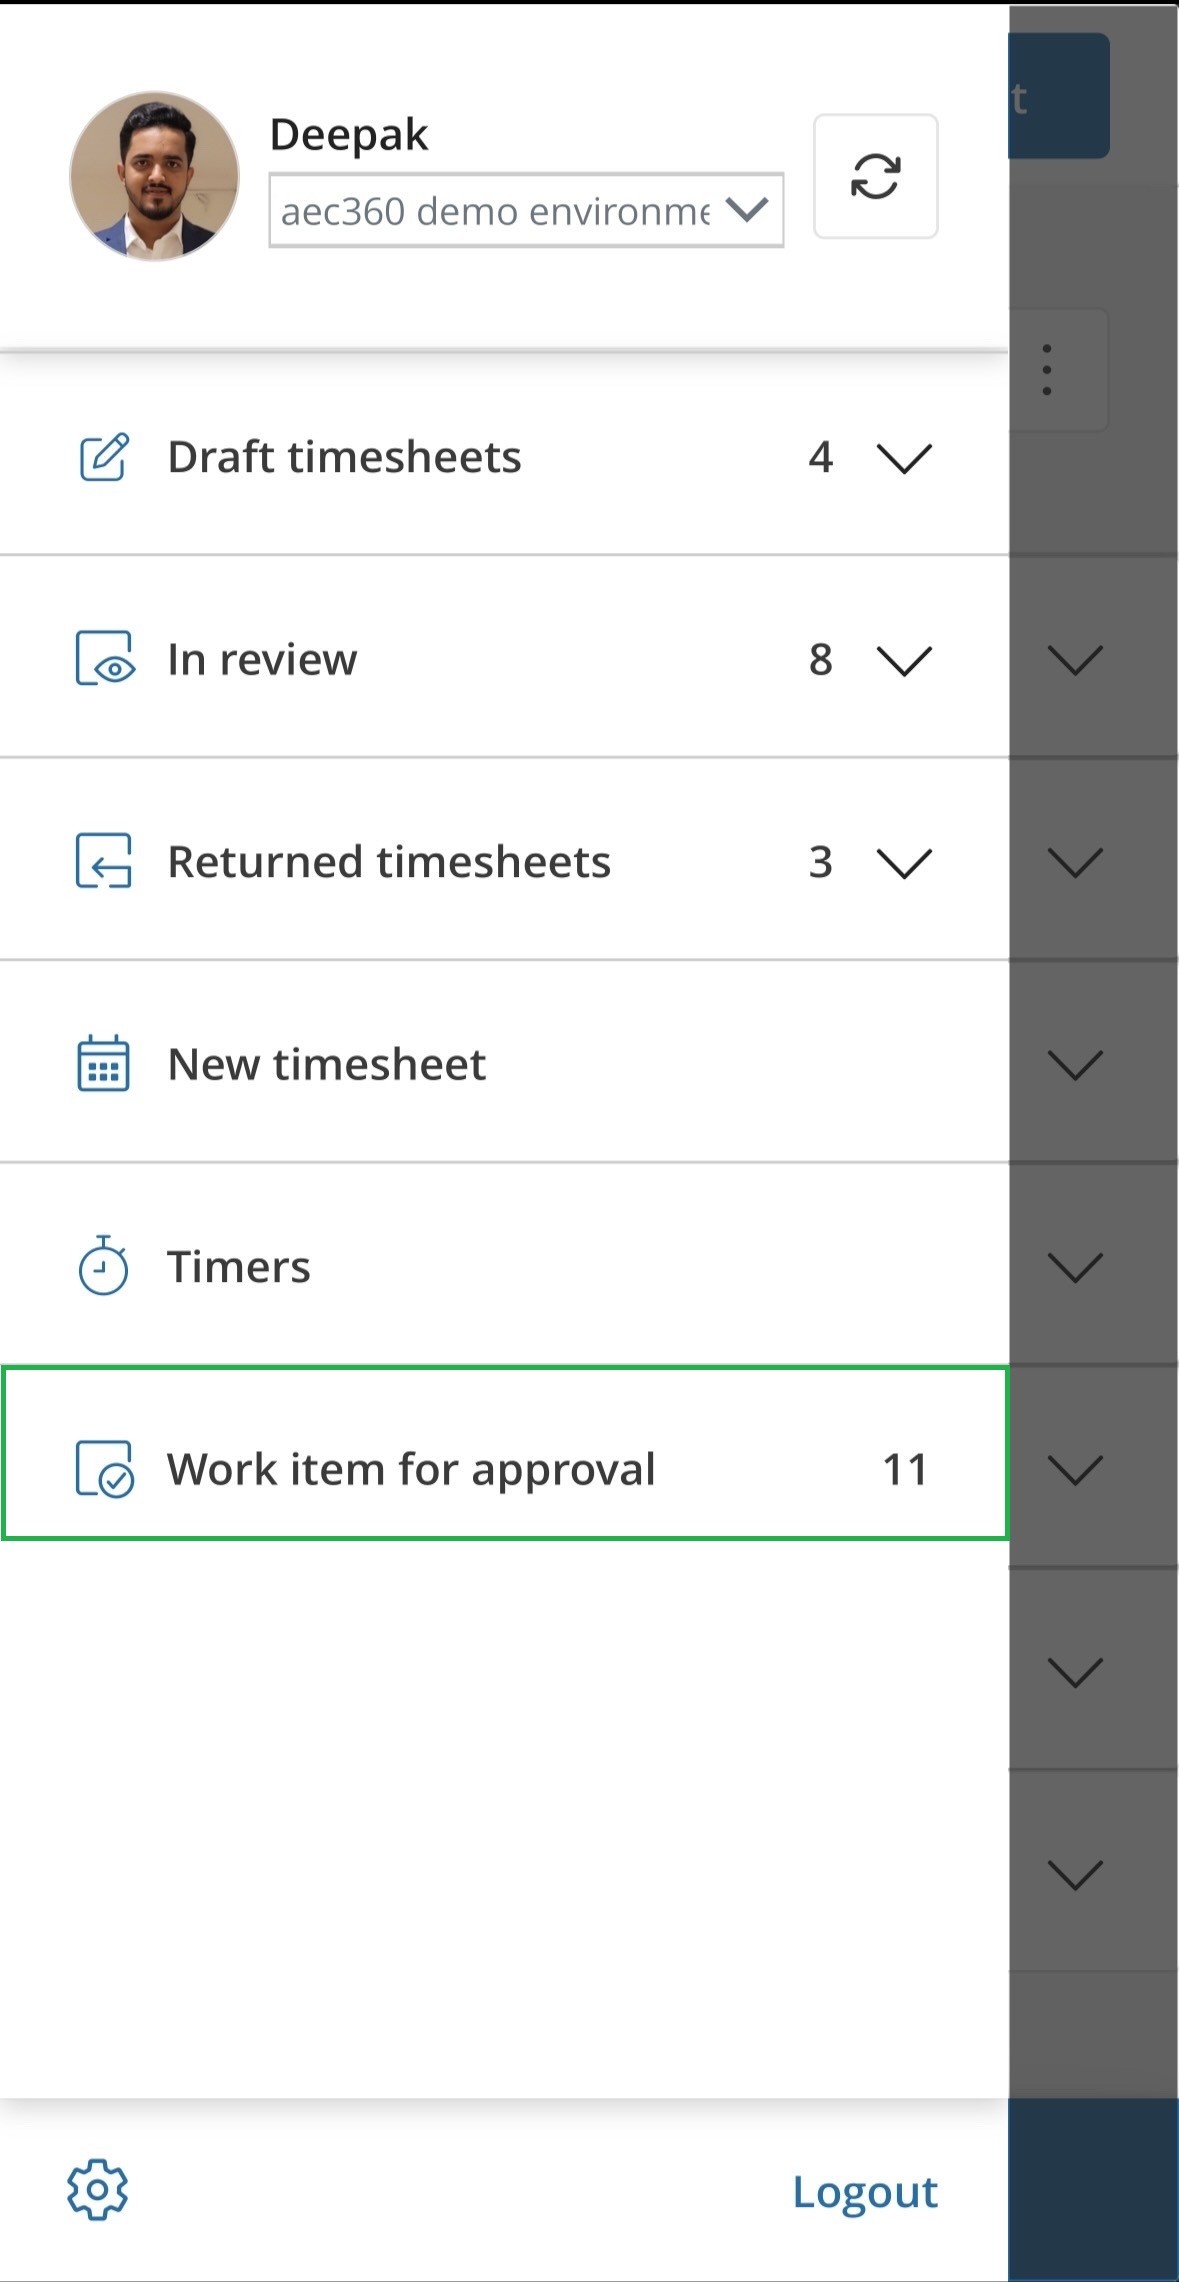1179x2282 pixels.
Task: Click the In review eye icon
Action: (x=105, y=659)
